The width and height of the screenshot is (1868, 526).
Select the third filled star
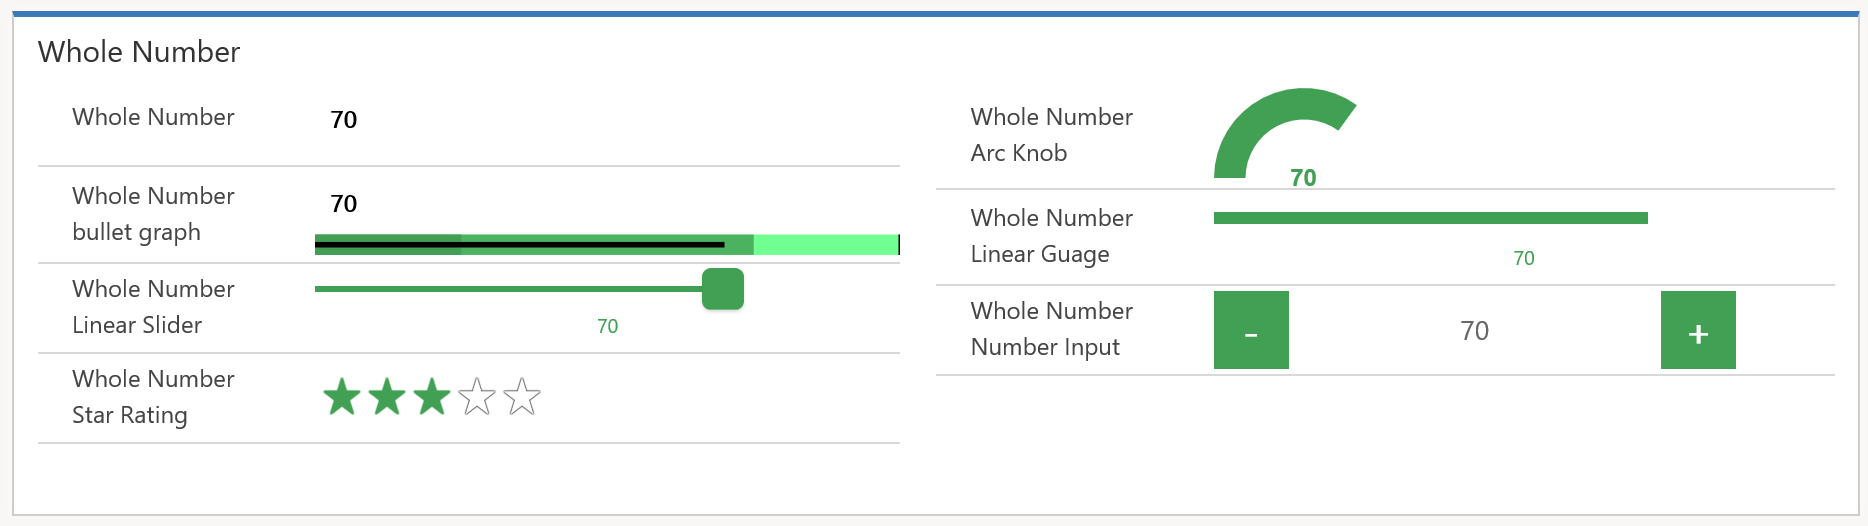[432, 398]
